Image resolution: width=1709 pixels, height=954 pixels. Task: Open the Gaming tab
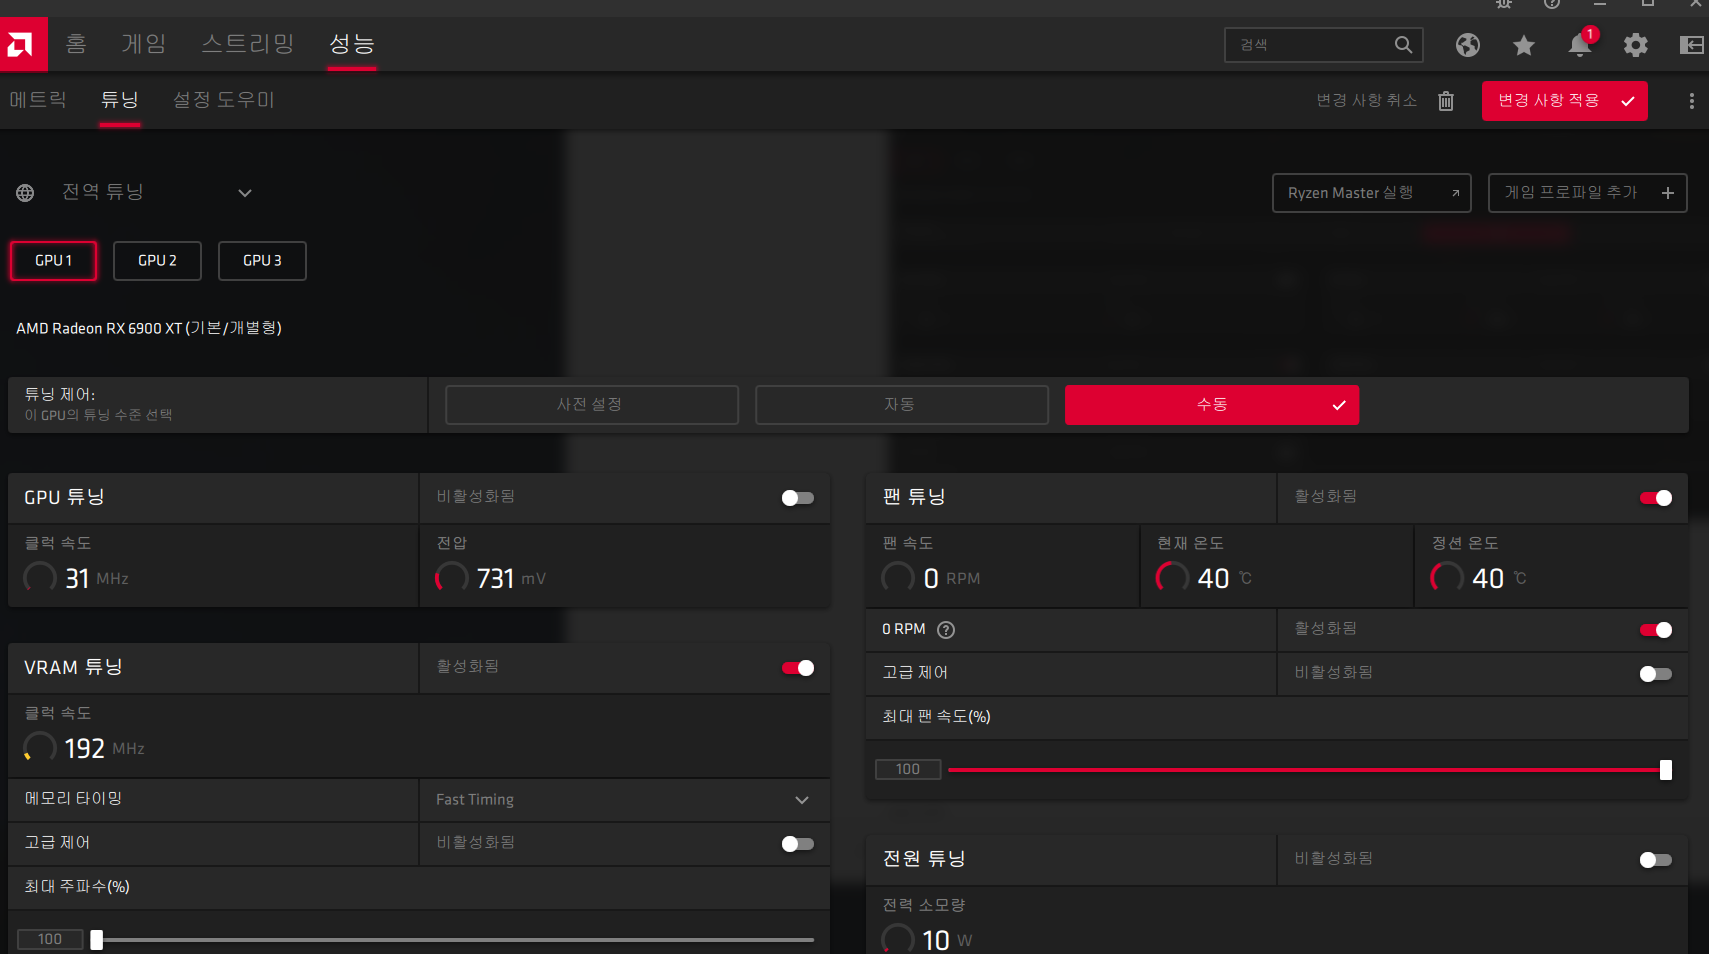(x=144, y=44)
